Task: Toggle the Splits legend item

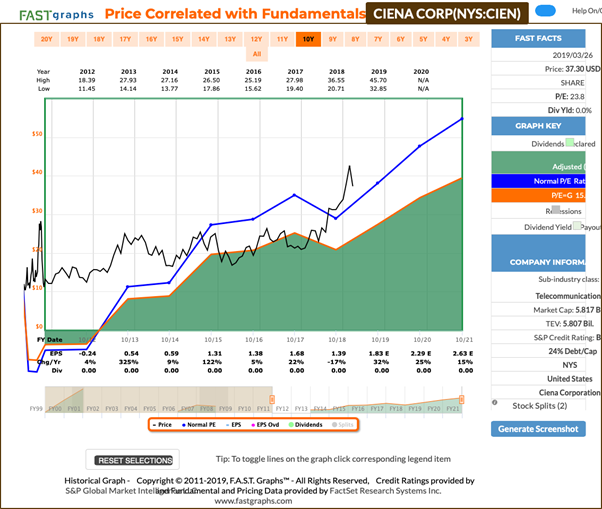Action: coord(342,425)
